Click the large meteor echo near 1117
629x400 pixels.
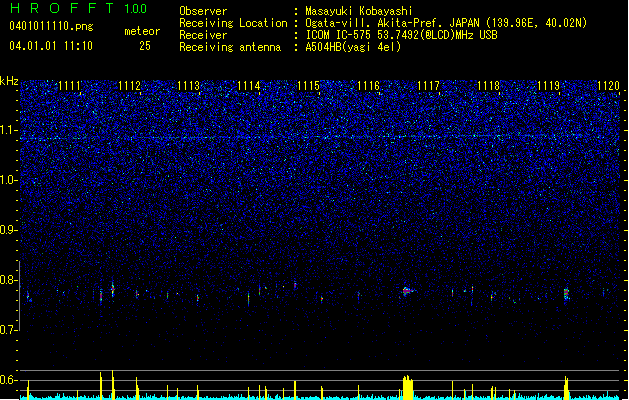[x=408, y=291]
